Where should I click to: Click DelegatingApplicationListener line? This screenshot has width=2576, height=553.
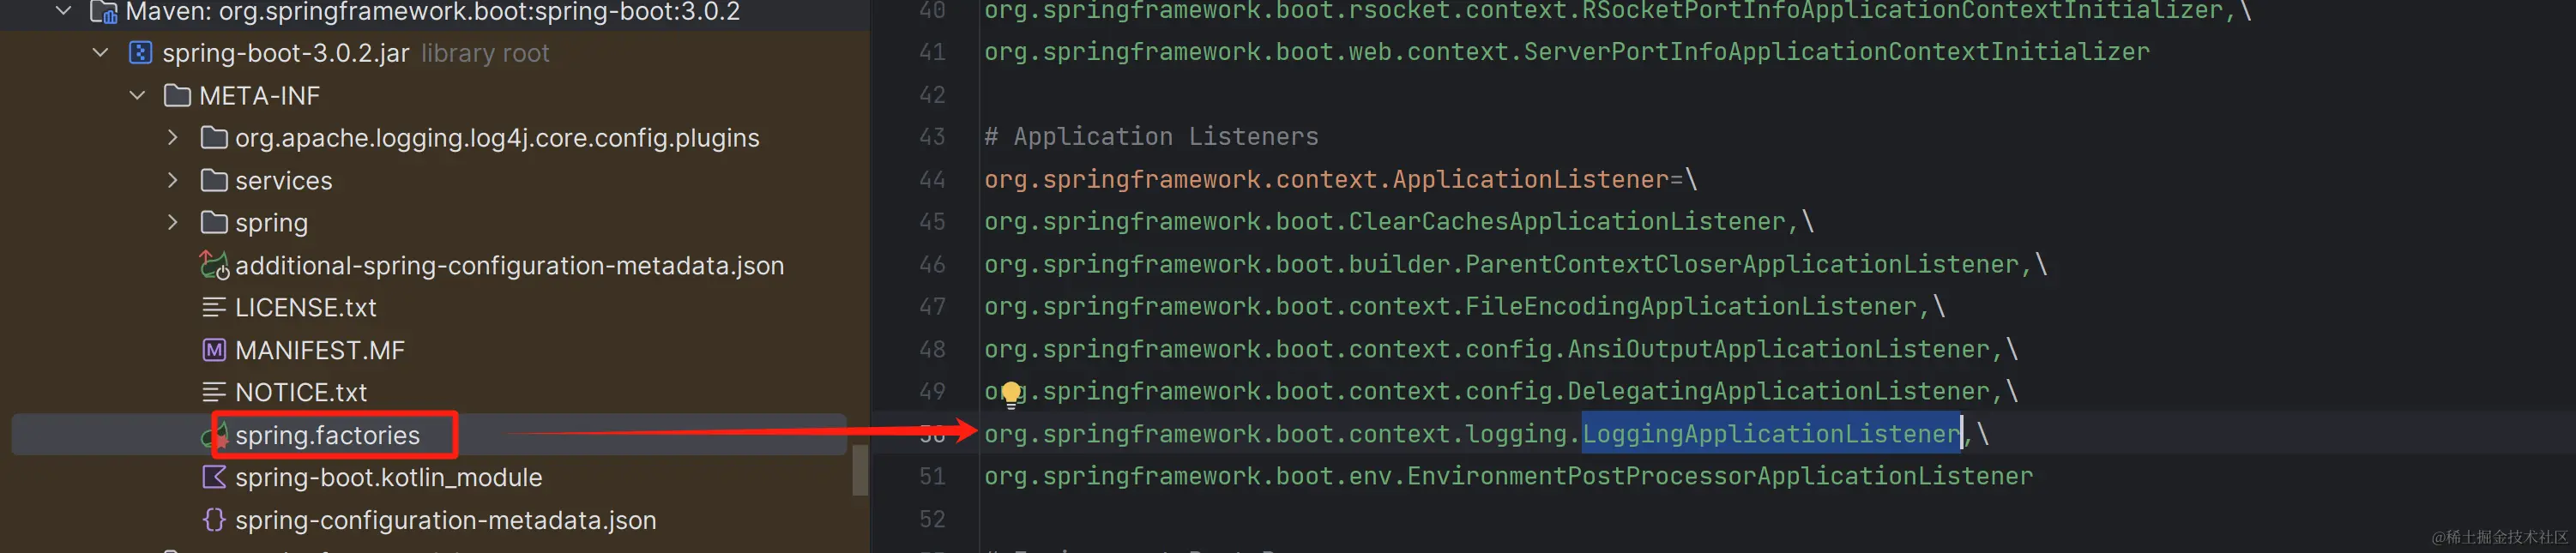1501,391
